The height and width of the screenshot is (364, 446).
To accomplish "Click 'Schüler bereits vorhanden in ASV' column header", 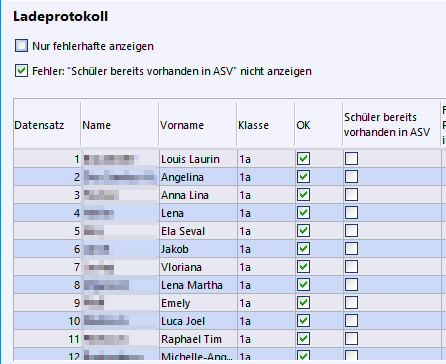I will coord(391,125).
